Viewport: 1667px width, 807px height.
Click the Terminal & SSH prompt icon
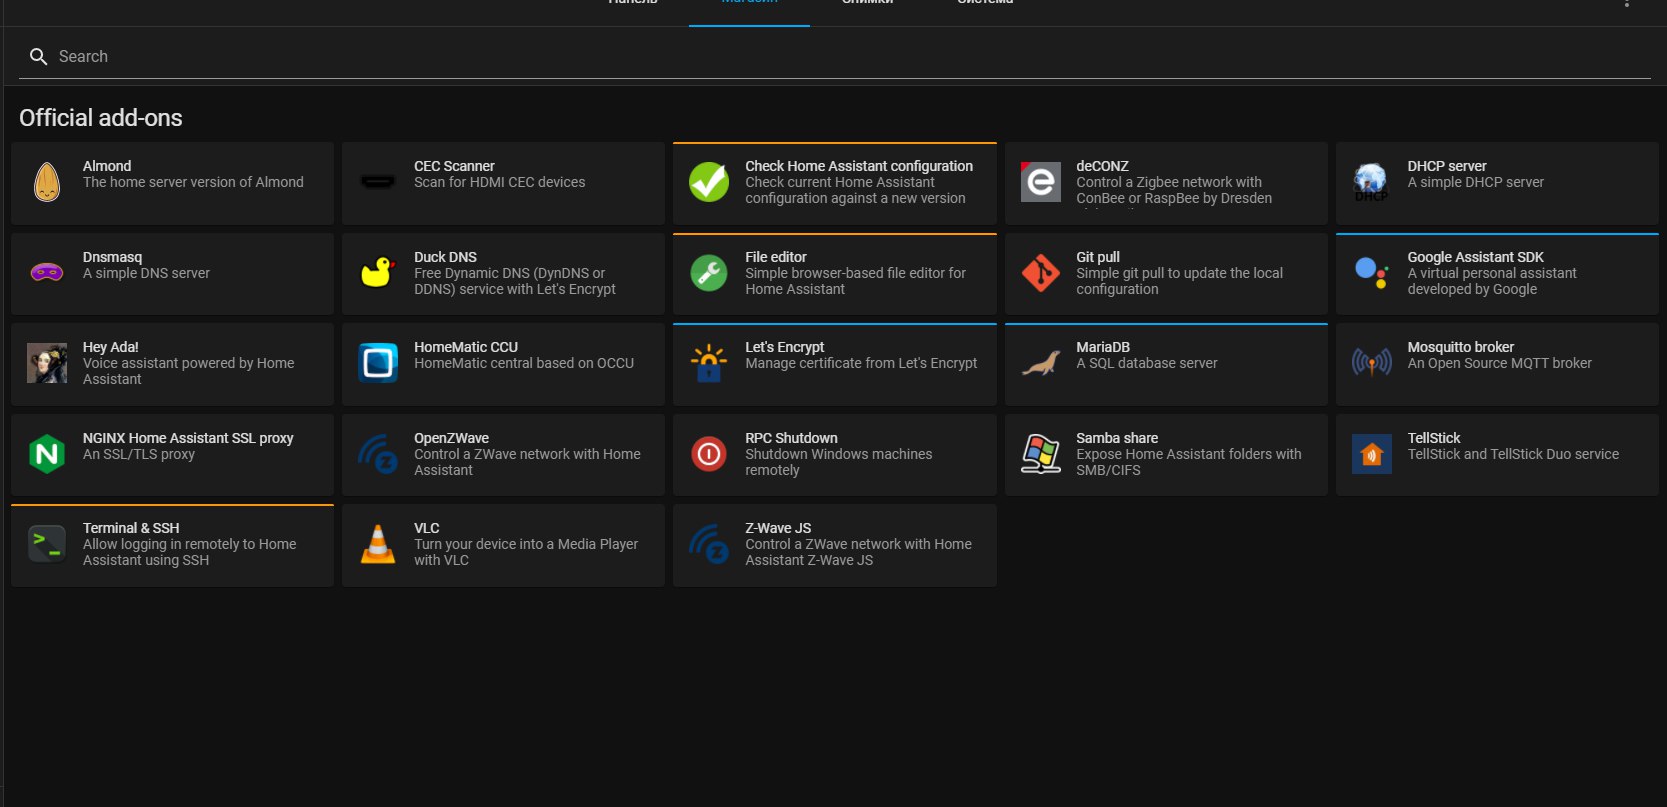point(47,544)
